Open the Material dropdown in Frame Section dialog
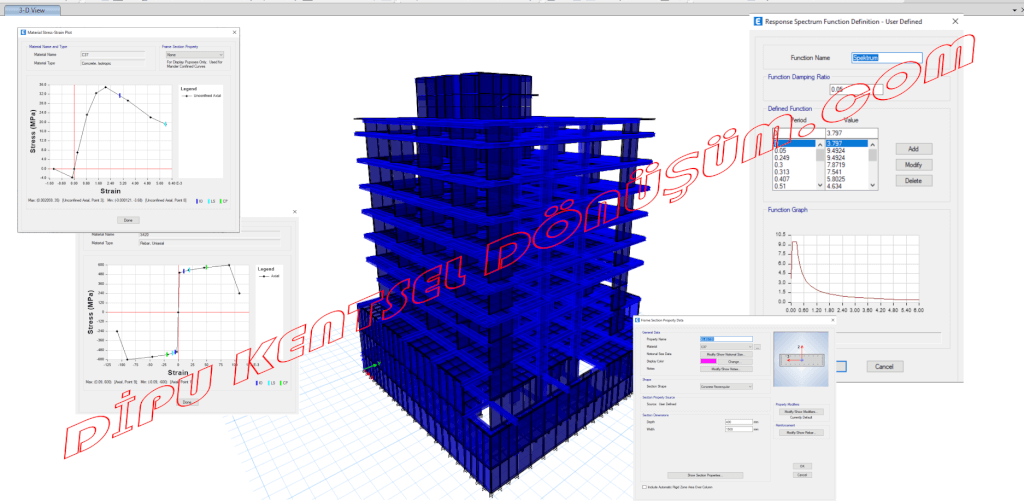The height and width of the screenshot is (501, 1024). click(x=726, y=347)
